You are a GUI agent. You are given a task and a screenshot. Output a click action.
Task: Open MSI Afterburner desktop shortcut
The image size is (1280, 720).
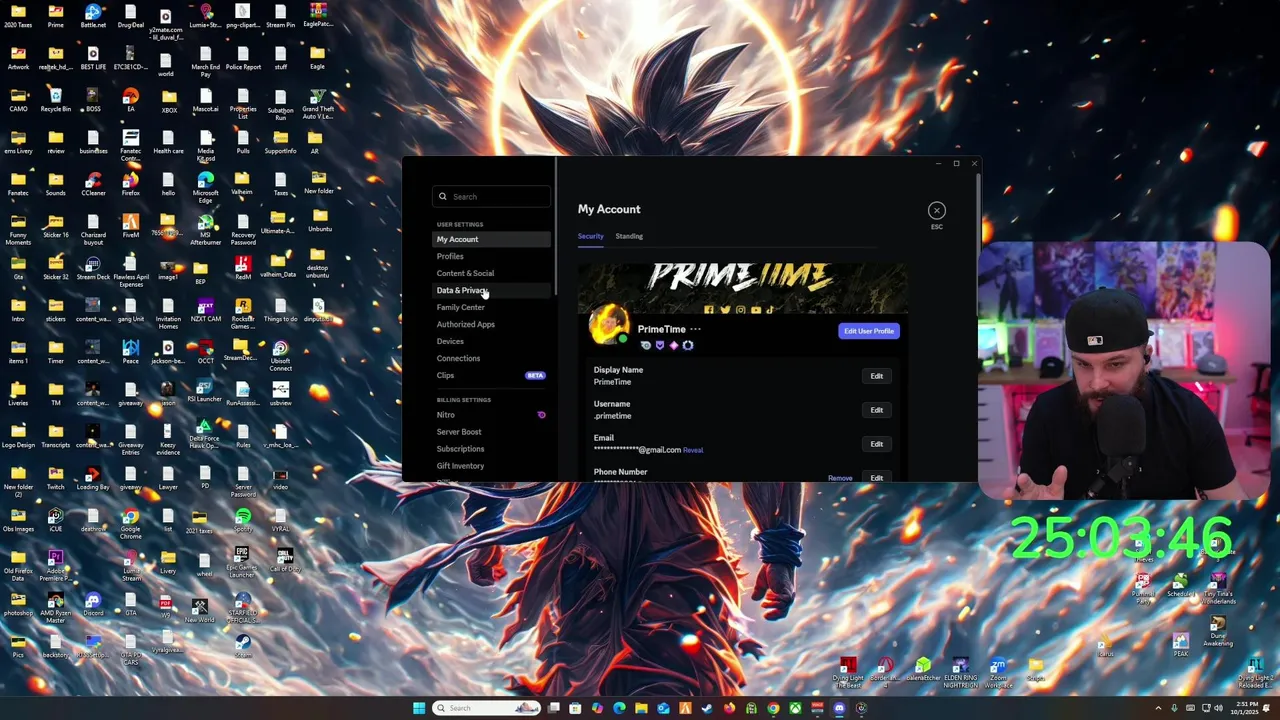[x=205, y=229]
